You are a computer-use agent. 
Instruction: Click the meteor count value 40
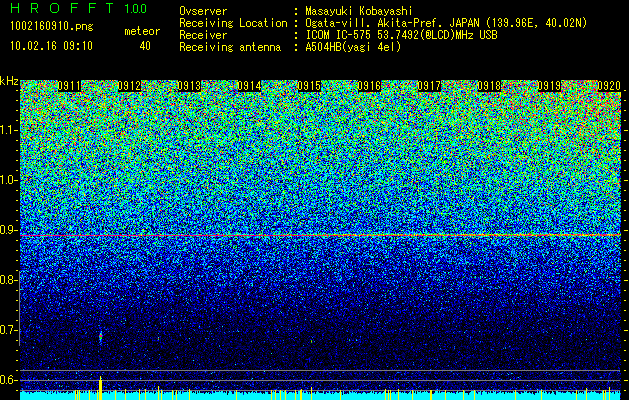pos(145,46)
